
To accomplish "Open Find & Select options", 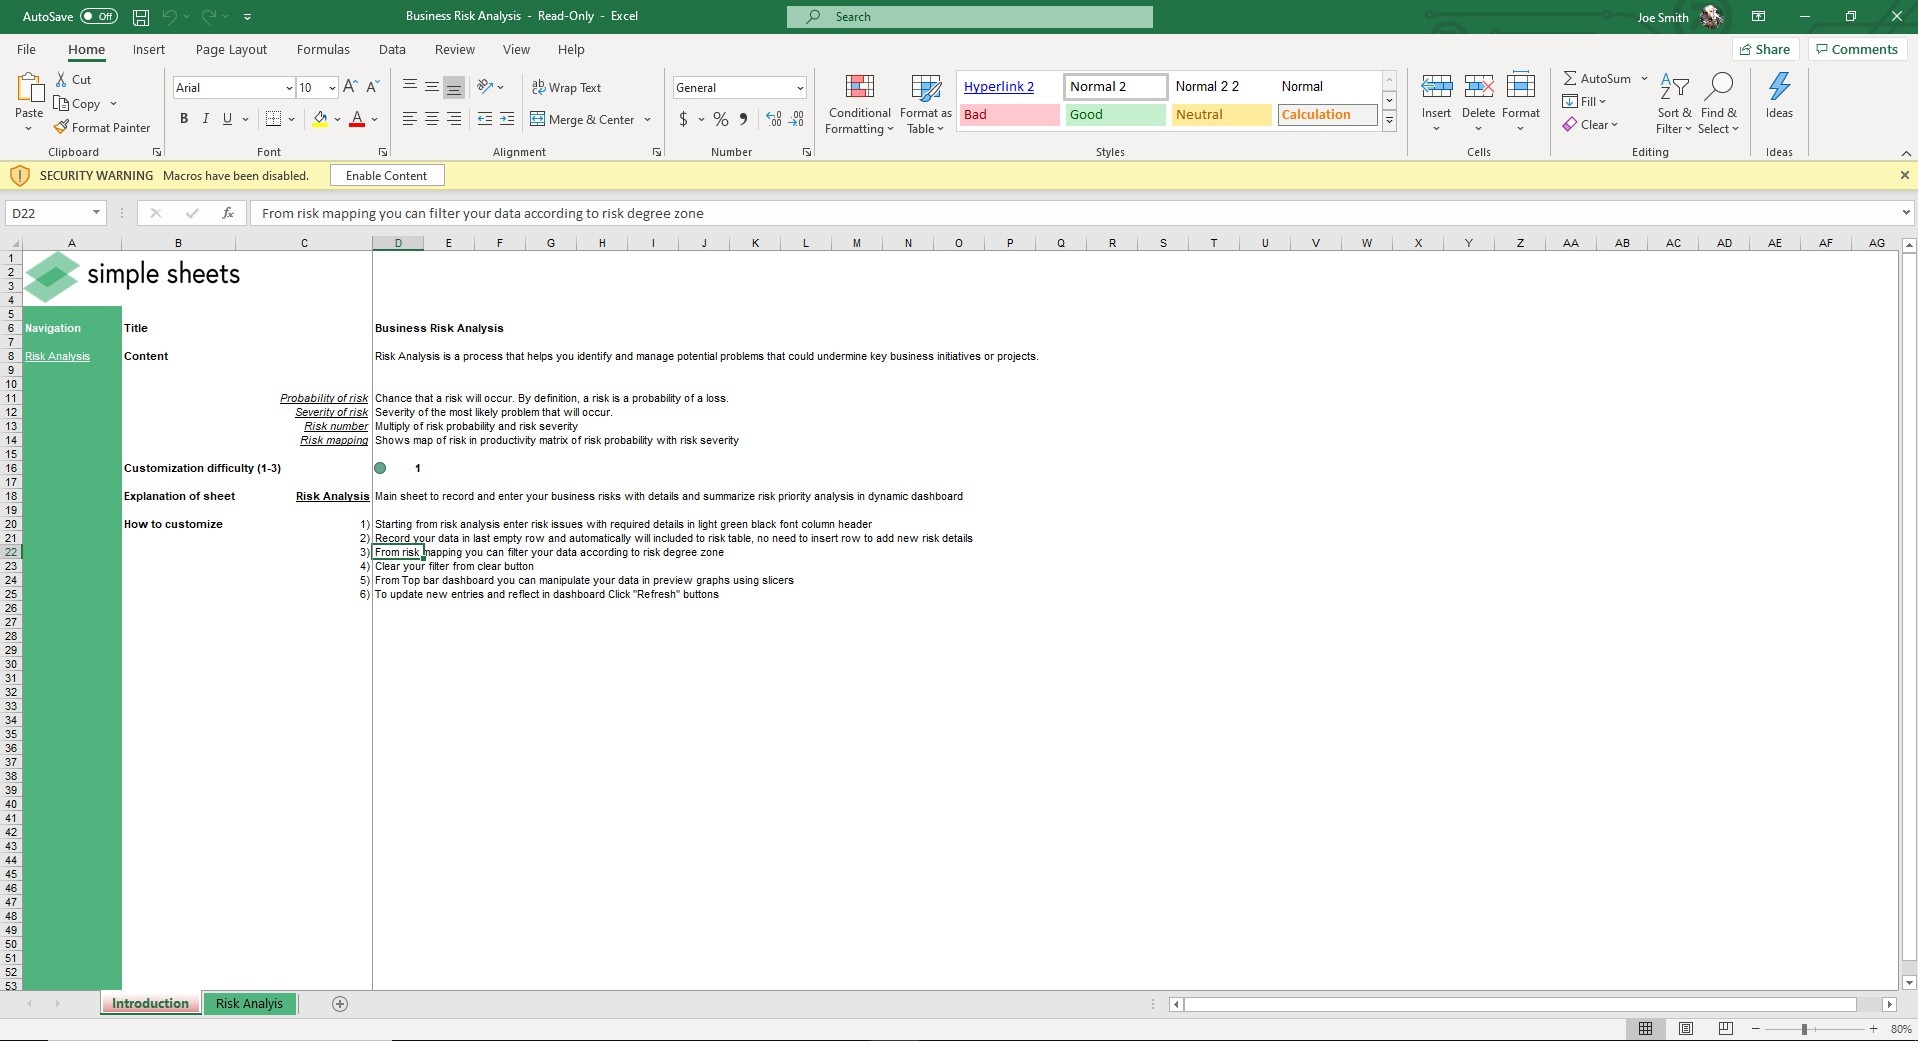I will (1719, 104).
